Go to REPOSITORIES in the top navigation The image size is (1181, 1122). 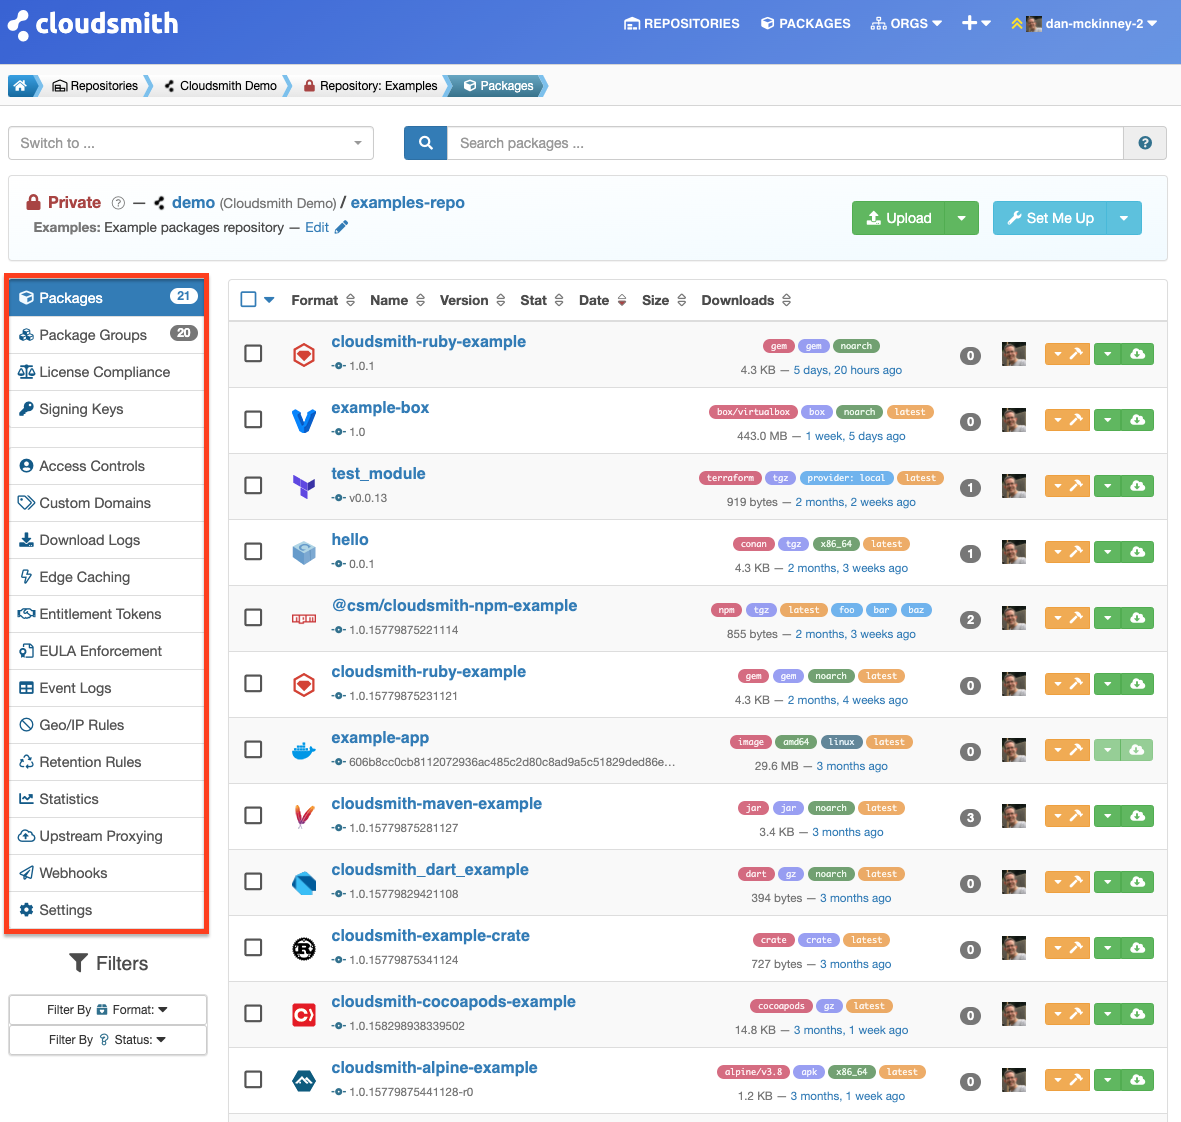pos(682,24)
